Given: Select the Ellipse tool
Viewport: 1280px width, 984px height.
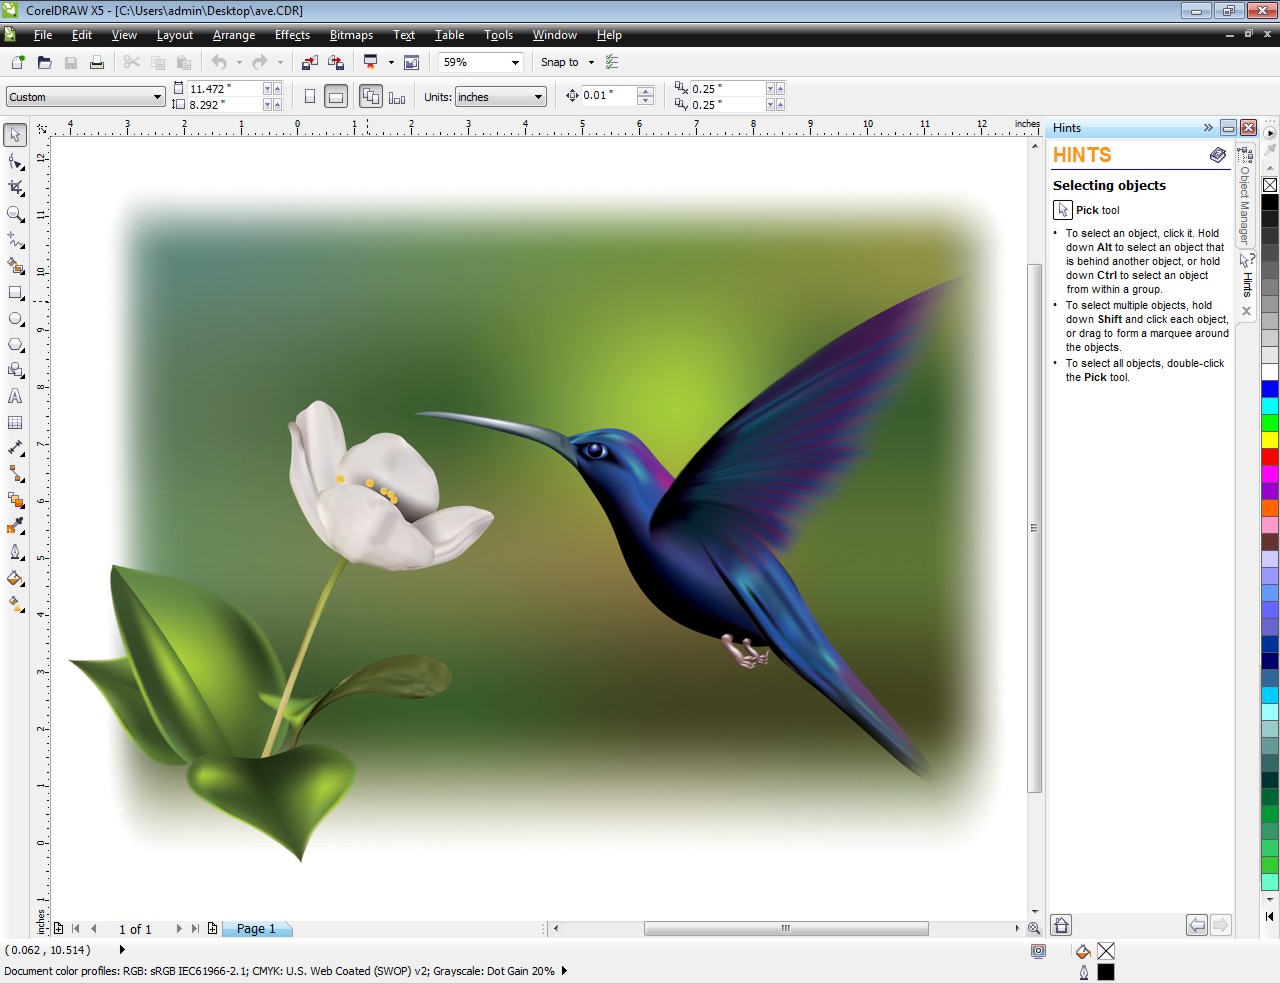Looking at the screenshot, I should (14, 319).
